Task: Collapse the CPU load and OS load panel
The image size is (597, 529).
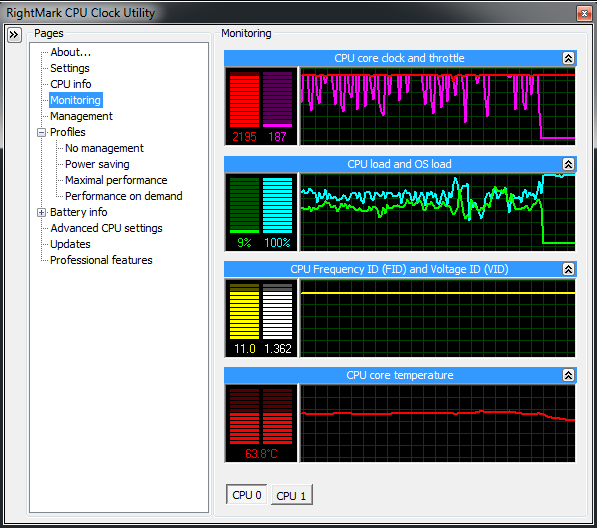Action: pos(568,164)
